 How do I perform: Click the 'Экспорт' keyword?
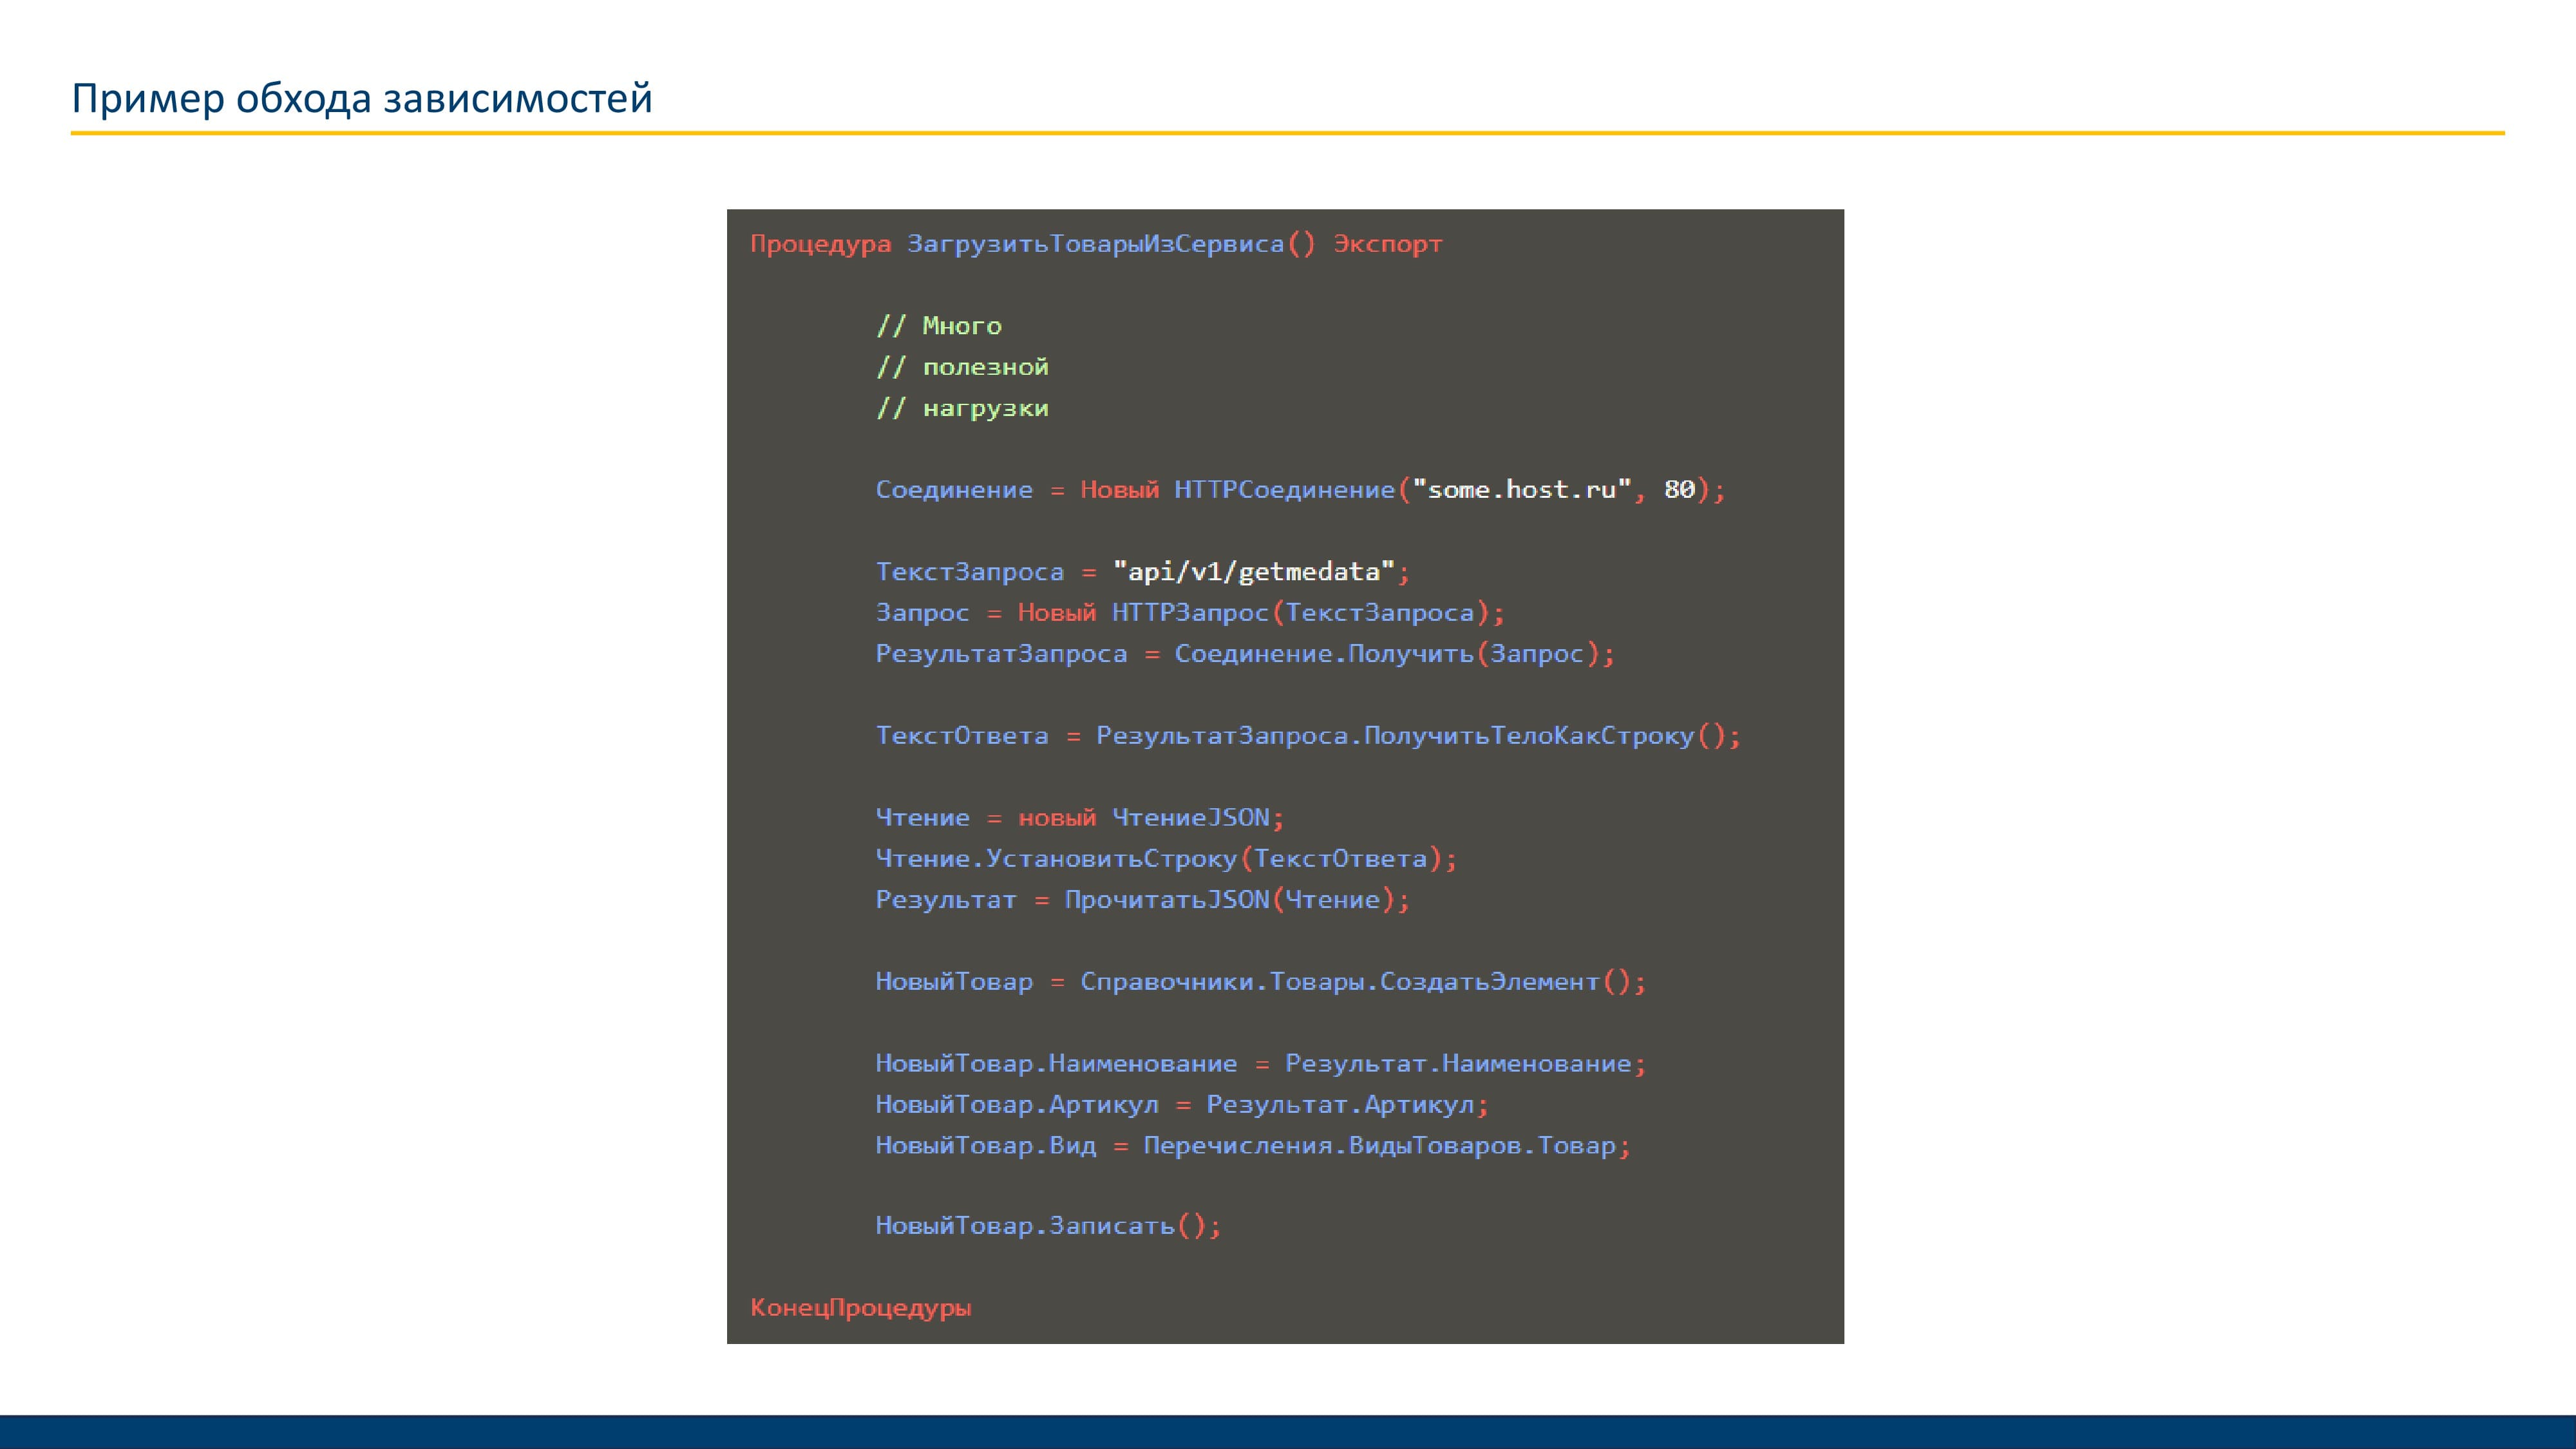click(x=1387, y=244)
